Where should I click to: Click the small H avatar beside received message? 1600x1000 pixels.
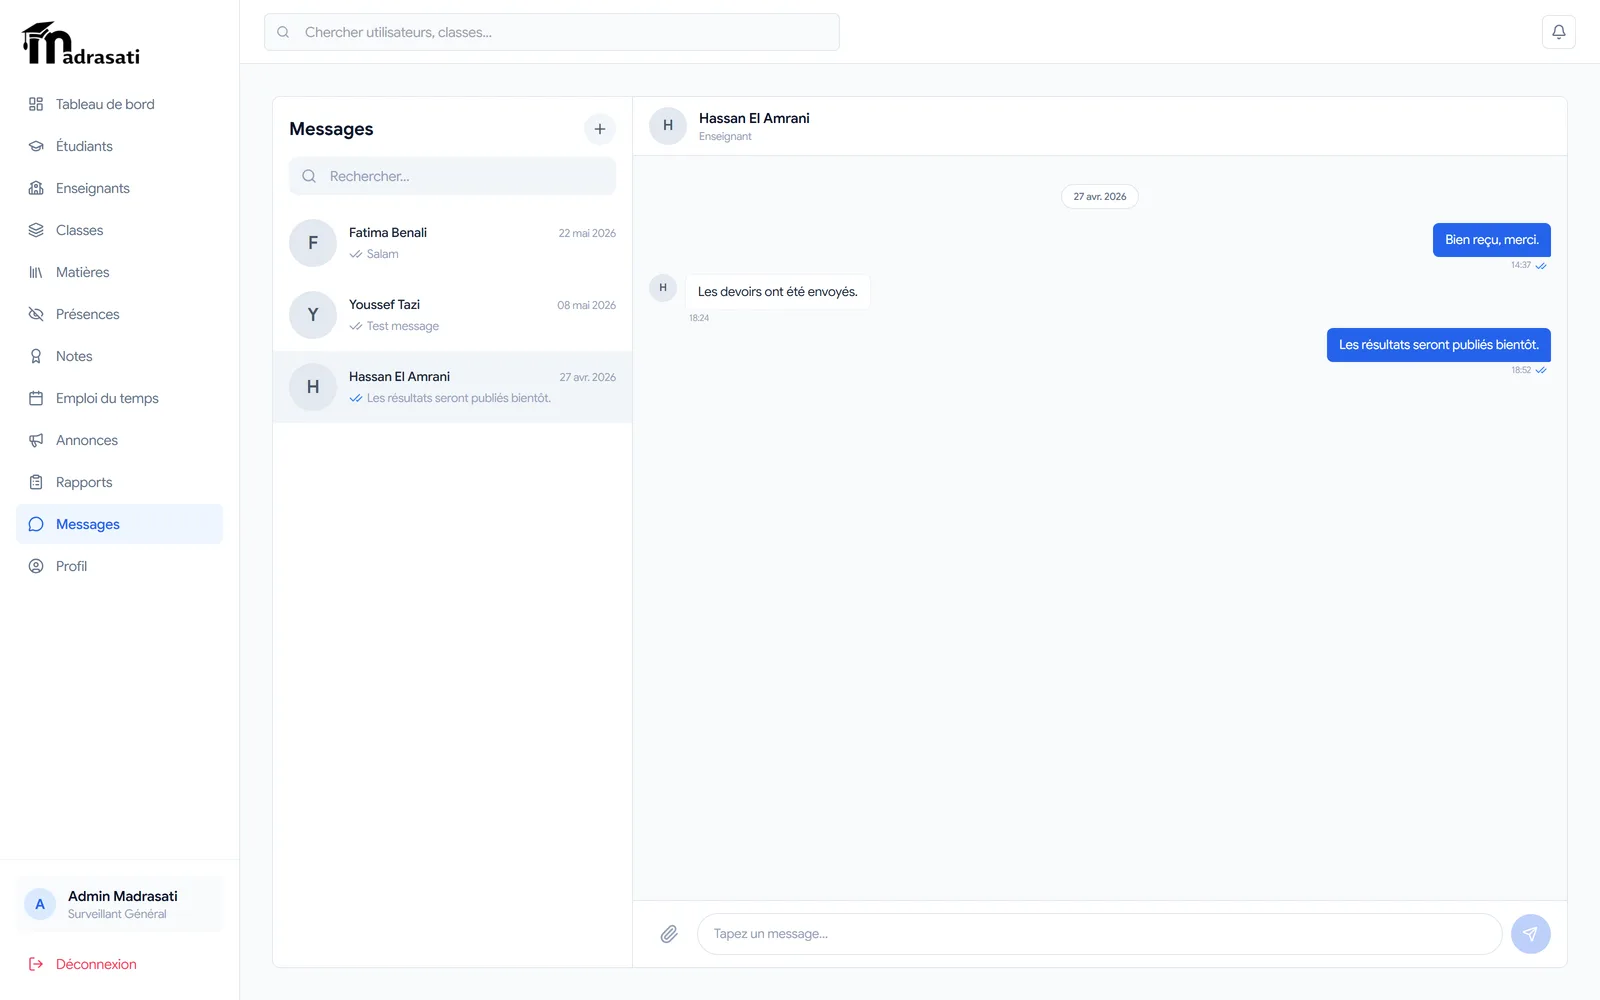[x=663, y=288]
